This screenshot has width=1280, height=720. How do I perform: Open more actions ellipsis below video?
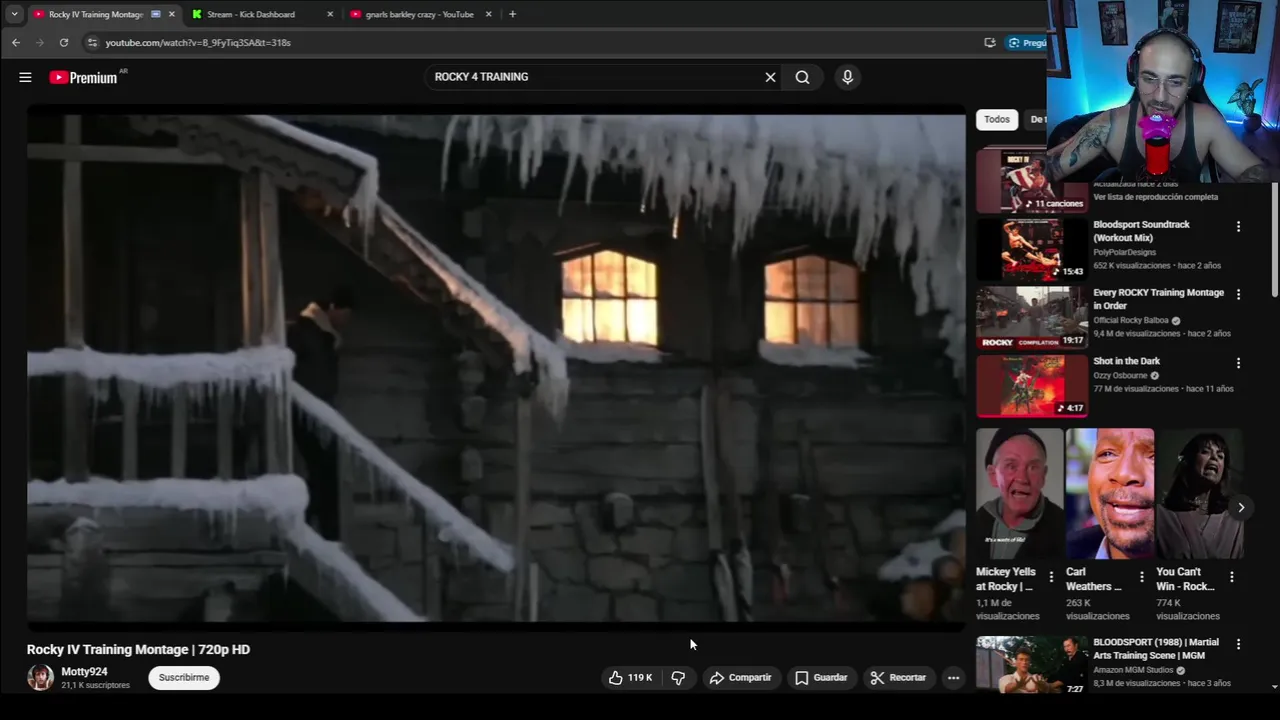(953, 678)
